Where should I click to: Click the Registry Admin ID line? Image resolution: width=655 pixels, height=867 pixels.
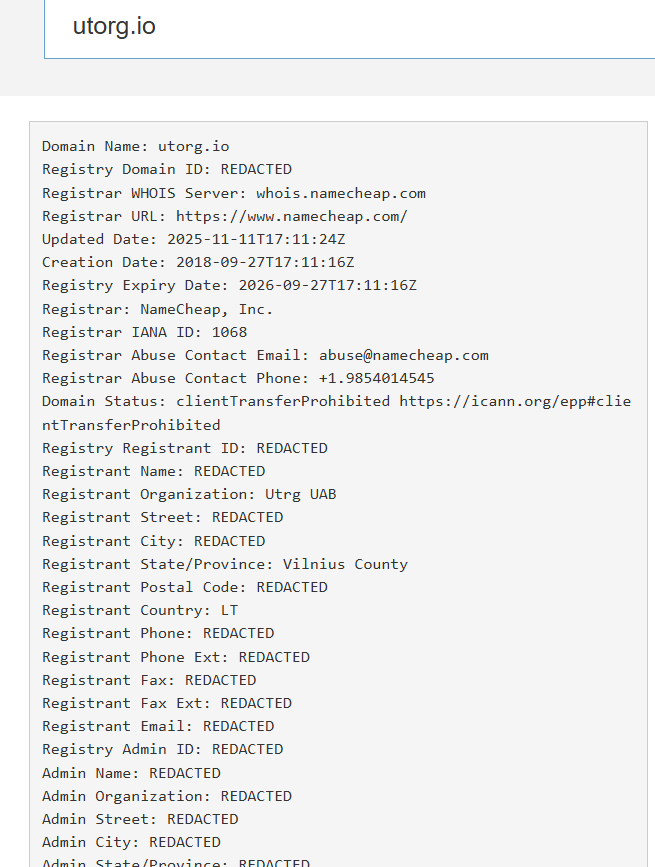point(162,749)
